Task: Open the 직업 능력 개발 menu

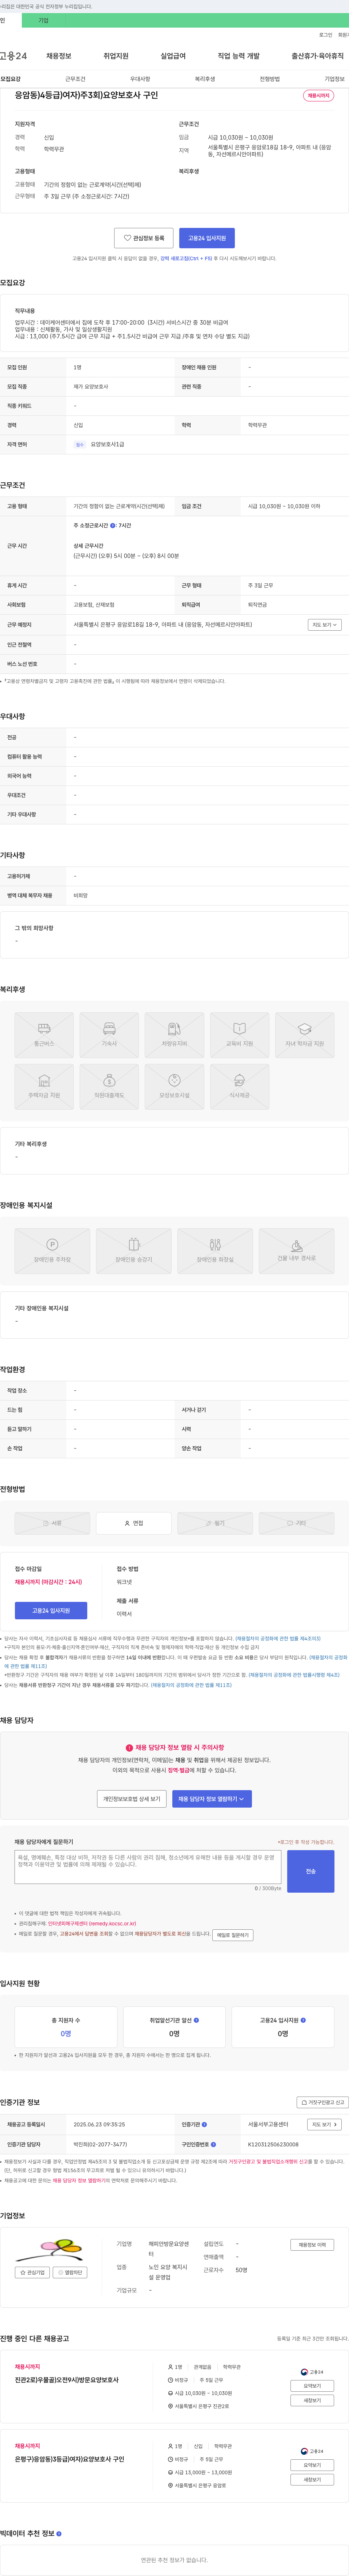Action: 238,56
